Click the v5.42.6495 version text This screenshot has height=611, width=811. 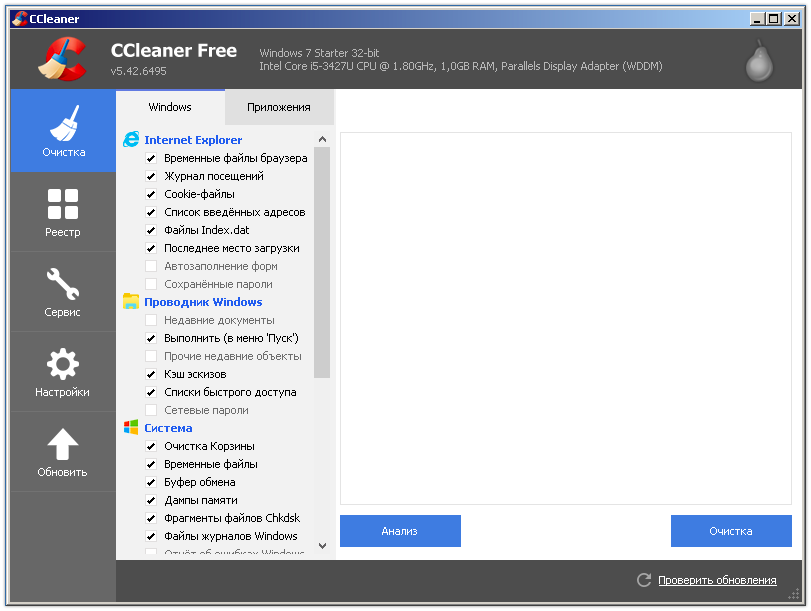pos(139,71)
